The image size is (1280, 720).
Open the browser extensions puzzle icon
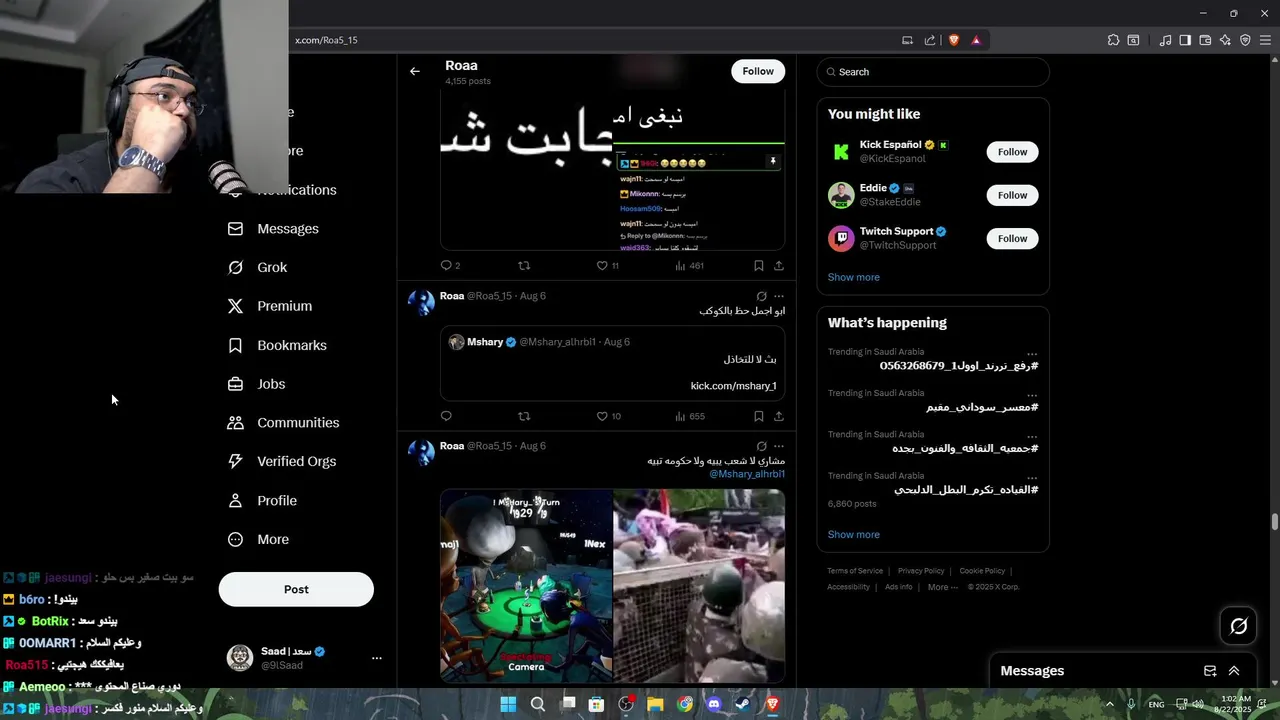click(1113, 40)
